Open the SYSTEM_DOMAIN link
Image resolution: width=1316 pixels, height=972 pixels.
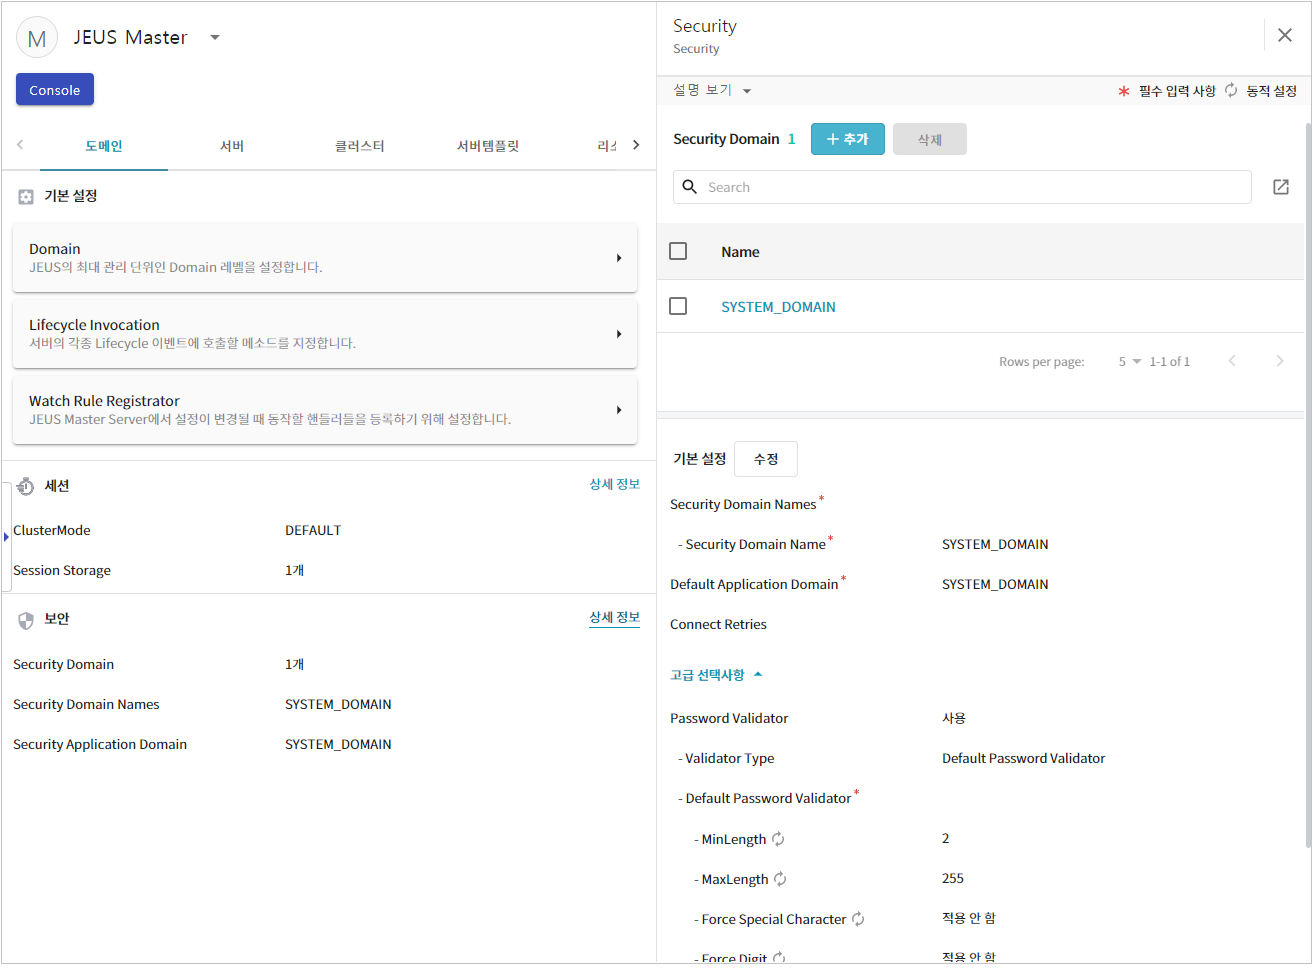coord(778,307)
